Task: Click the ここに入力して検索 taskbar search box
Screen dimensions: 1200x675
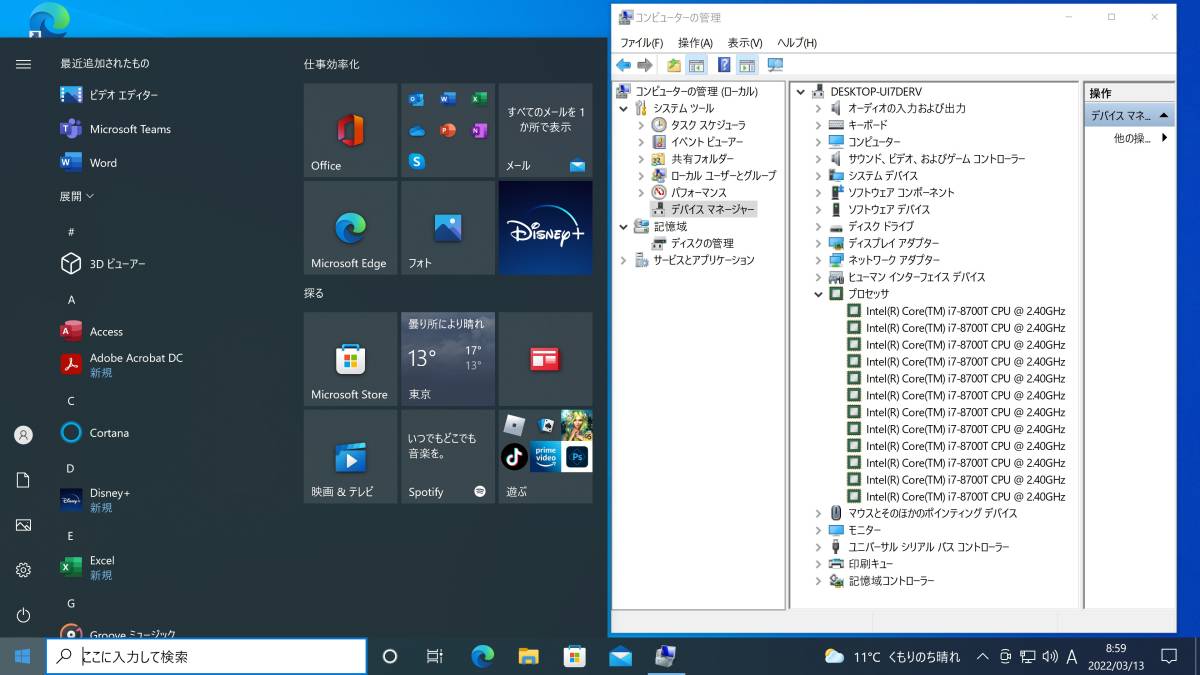Action: (x=206, y=656)
